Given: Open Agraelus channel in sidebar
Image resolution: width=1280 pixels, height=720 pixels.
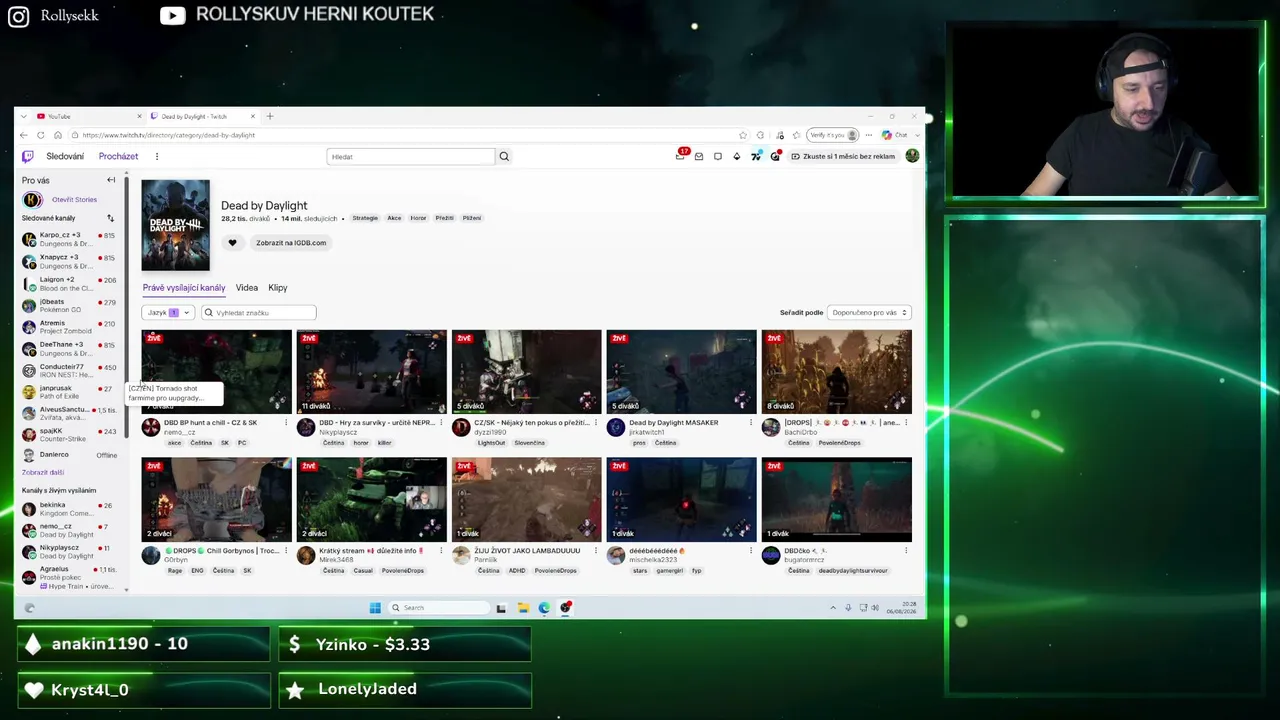Looking at the screenshot, I should (x=70, y=577).
